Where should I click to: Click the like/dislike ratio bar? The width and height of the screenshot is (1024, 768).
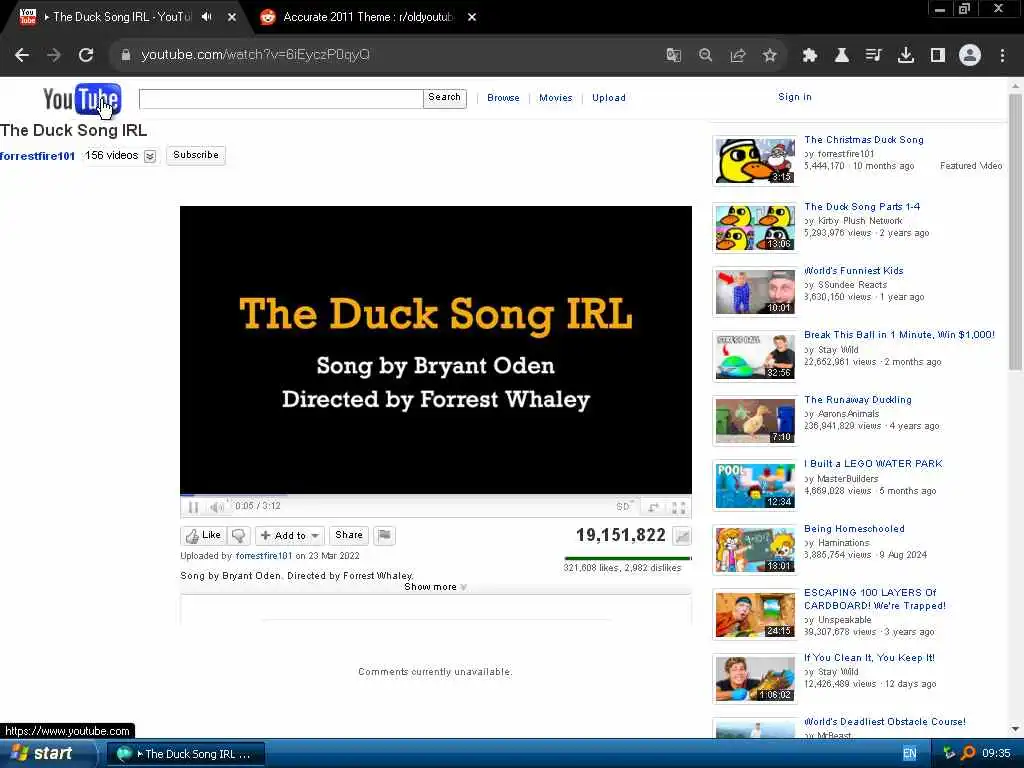pyautogui.click(x=627, y=558)
